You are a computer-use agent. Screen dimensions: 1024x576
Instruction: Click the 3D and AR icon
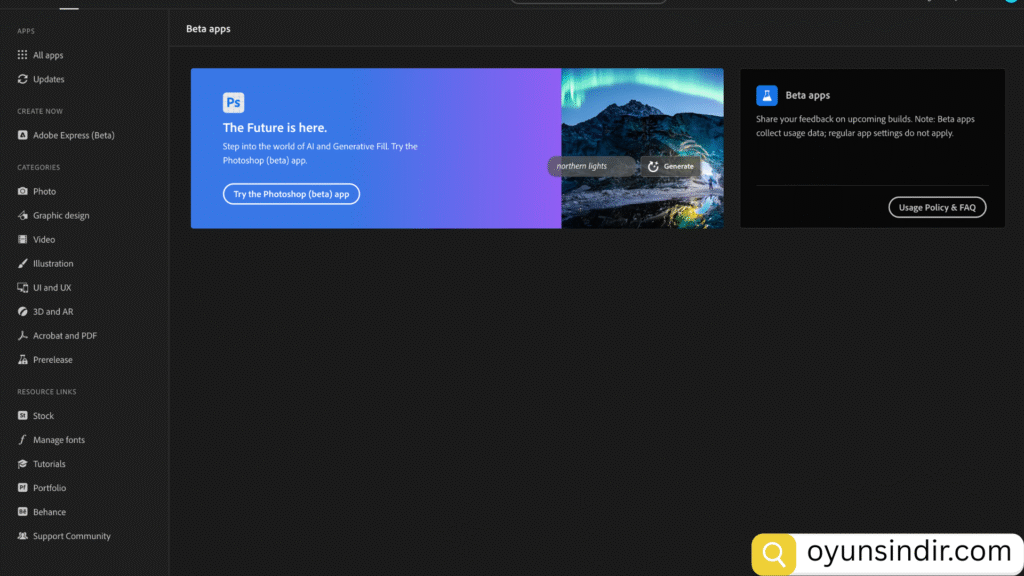click(23, 311)
